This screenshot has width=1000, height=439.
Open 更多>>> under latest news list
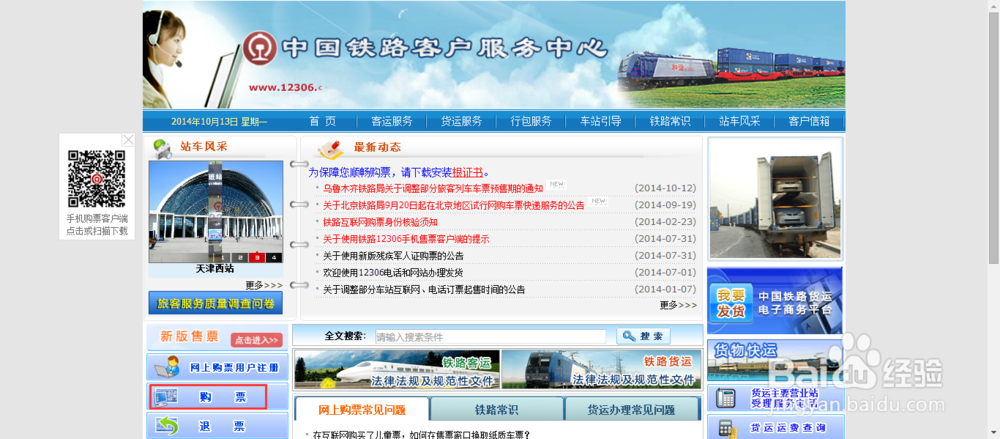(x=679, y=305)
